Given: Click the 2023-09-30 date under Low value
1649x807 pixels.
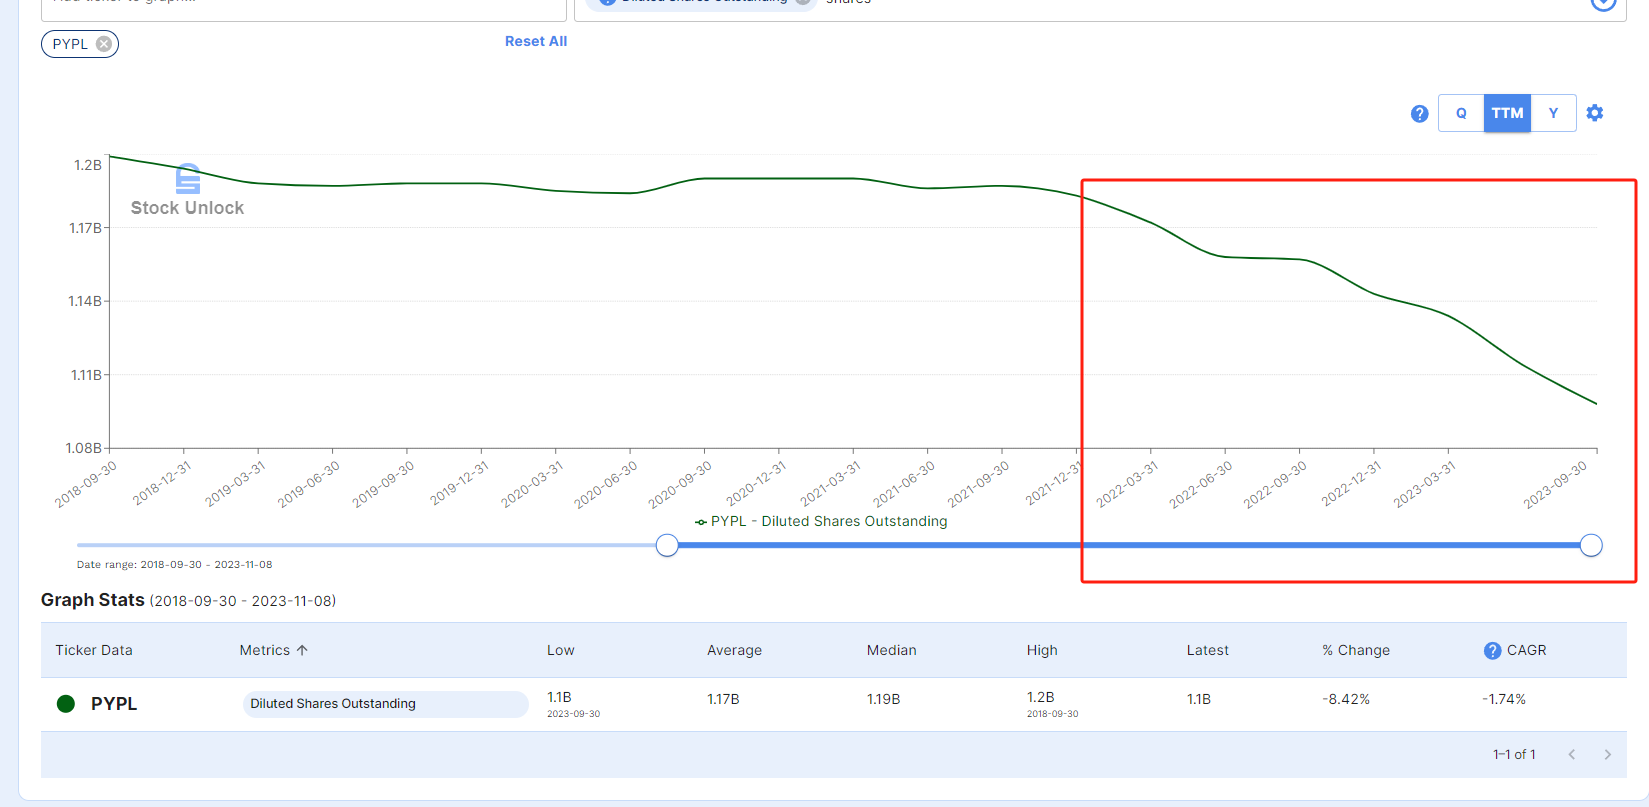Looking at the screenshot, I should pyautogui.click(x=573, y=714).
